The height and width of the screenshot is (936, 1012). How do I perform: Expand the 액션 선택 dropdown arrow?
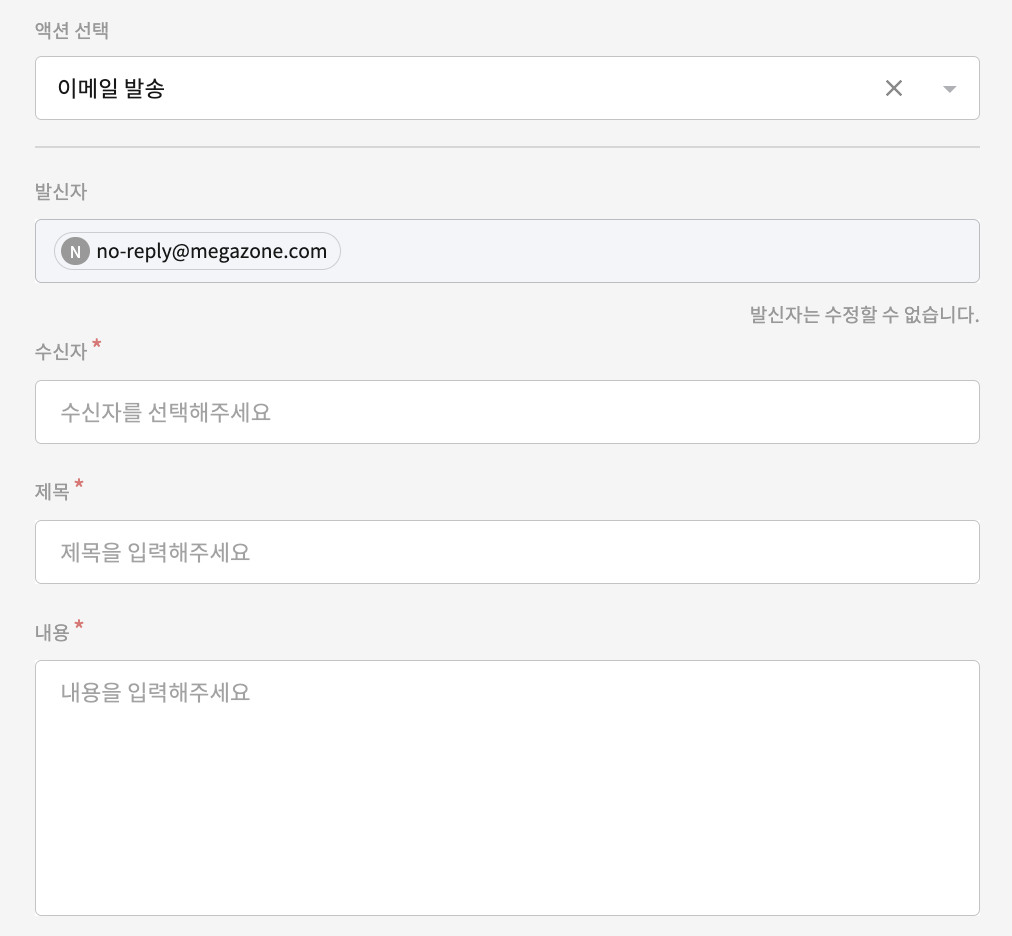[x=949, y=89]
